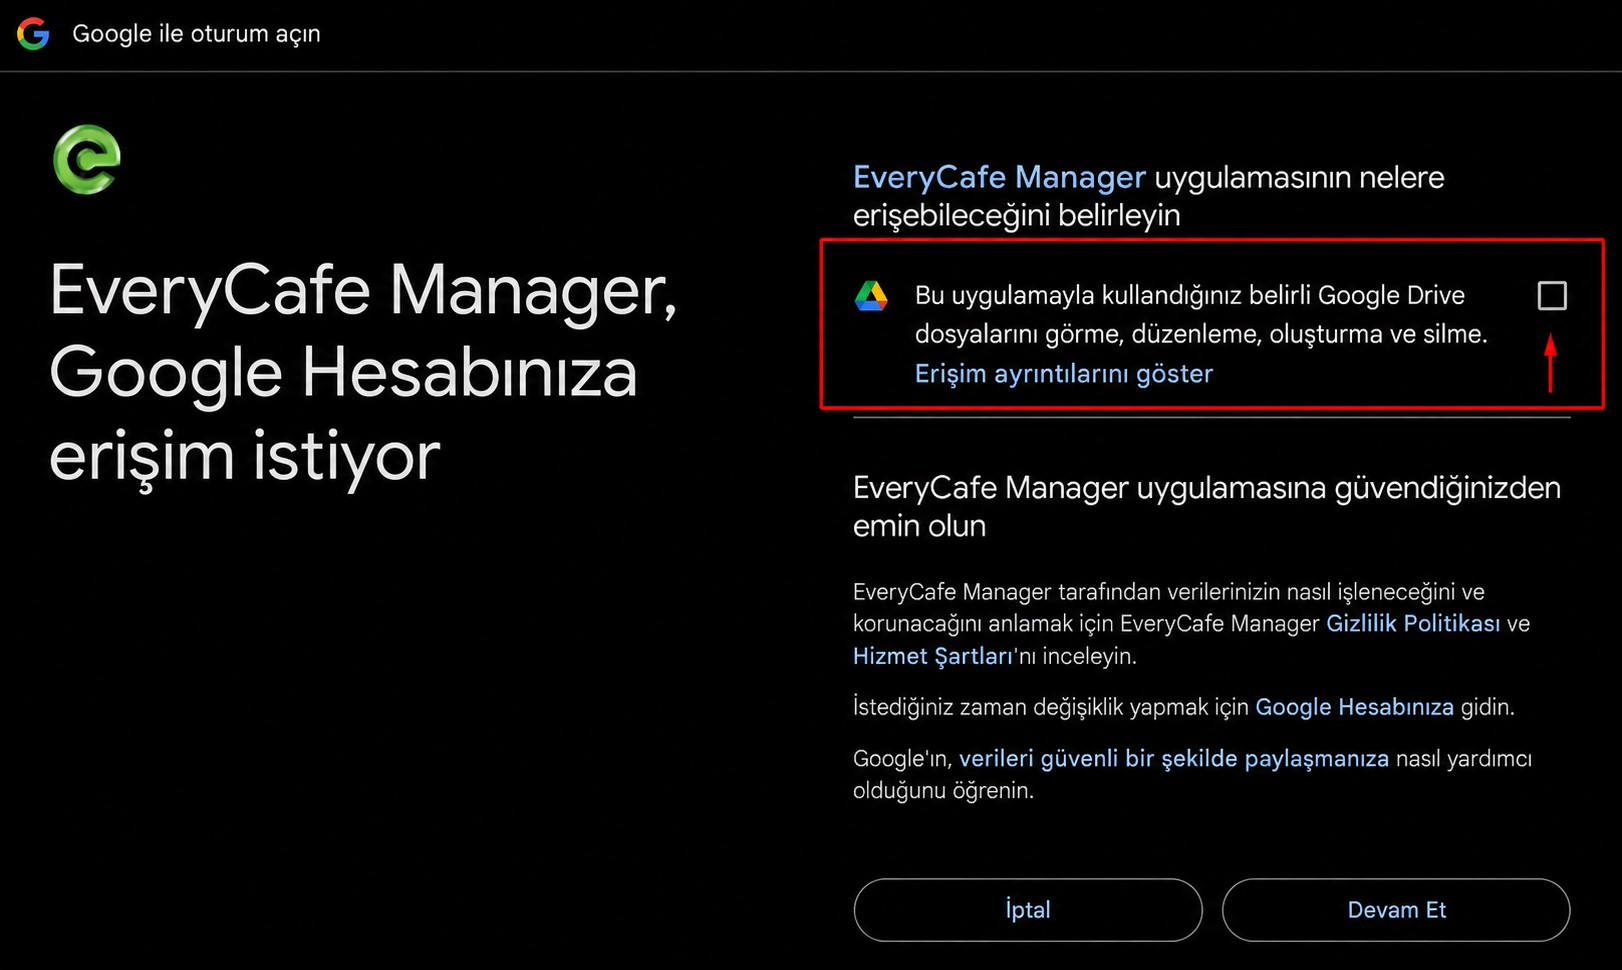
Task: Click the İptal button
Action: 1027,910
